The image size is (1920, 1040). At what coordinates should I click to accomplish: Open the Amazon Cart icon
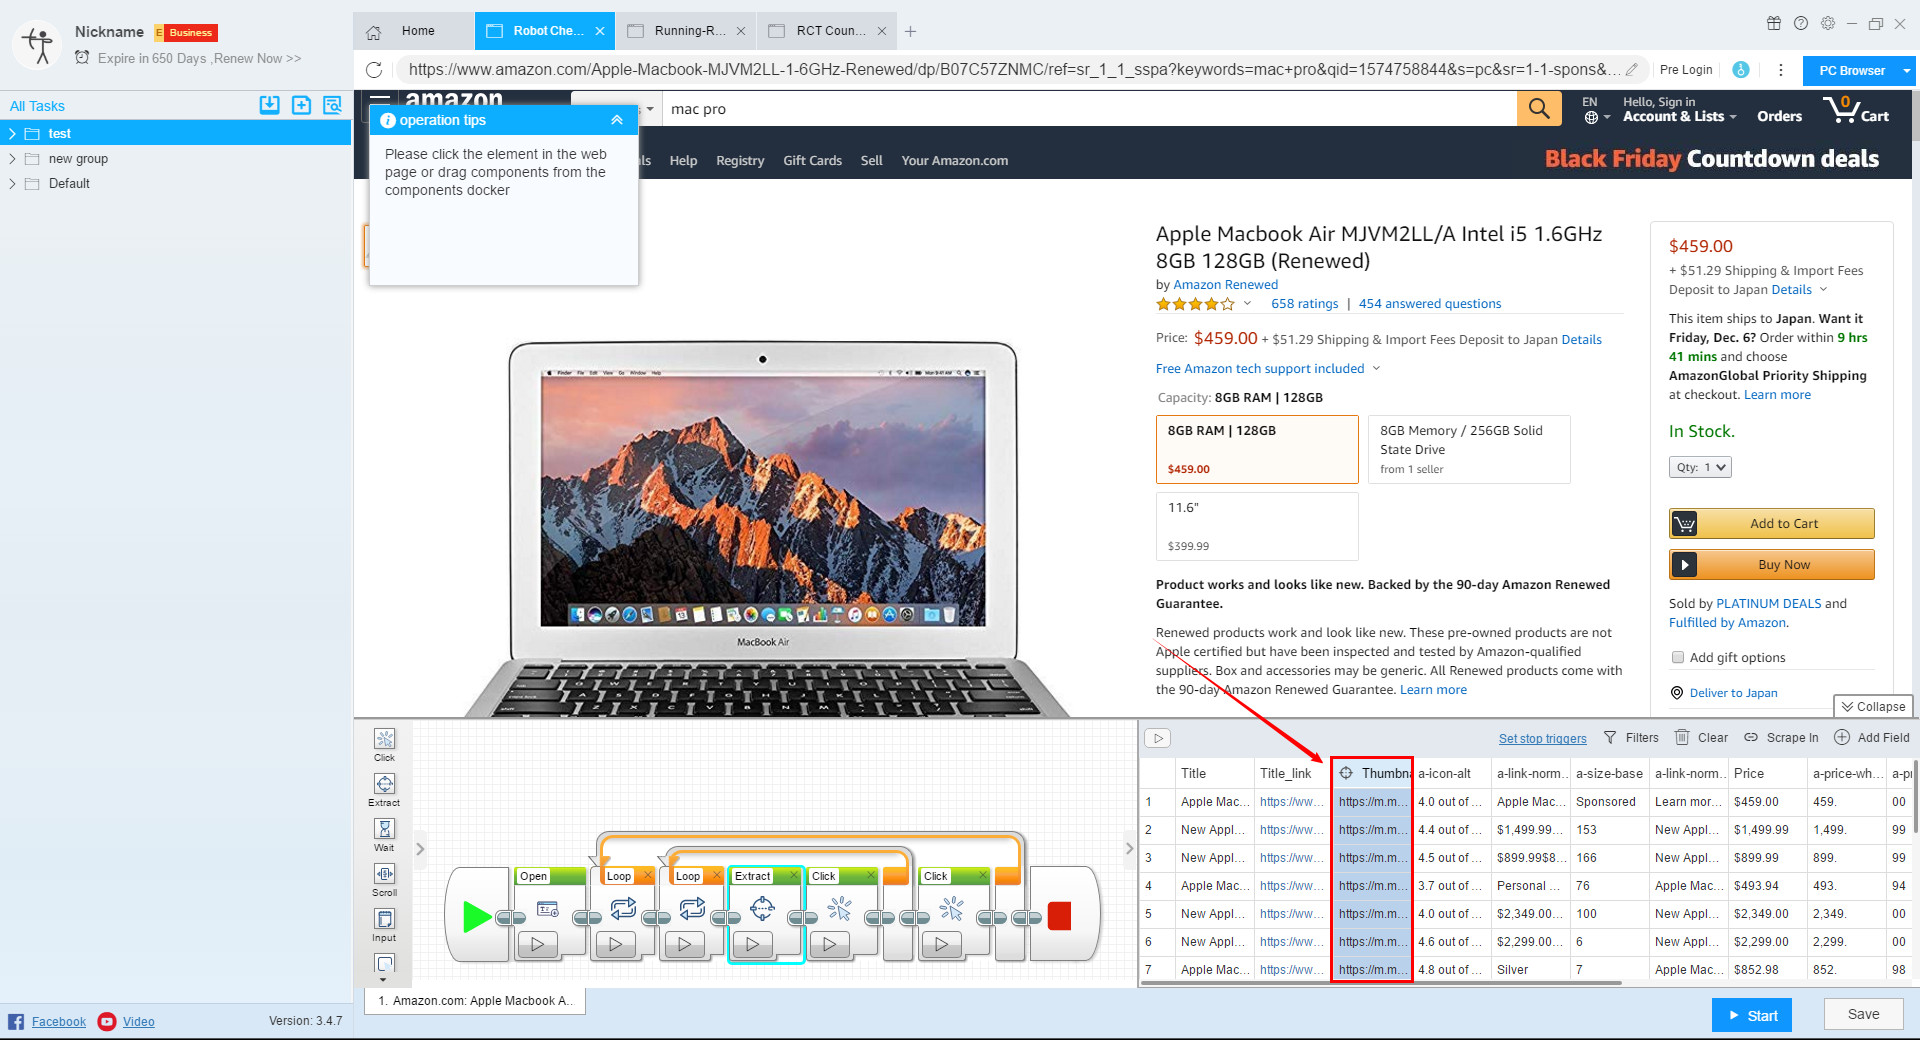tap(1855, 110)
